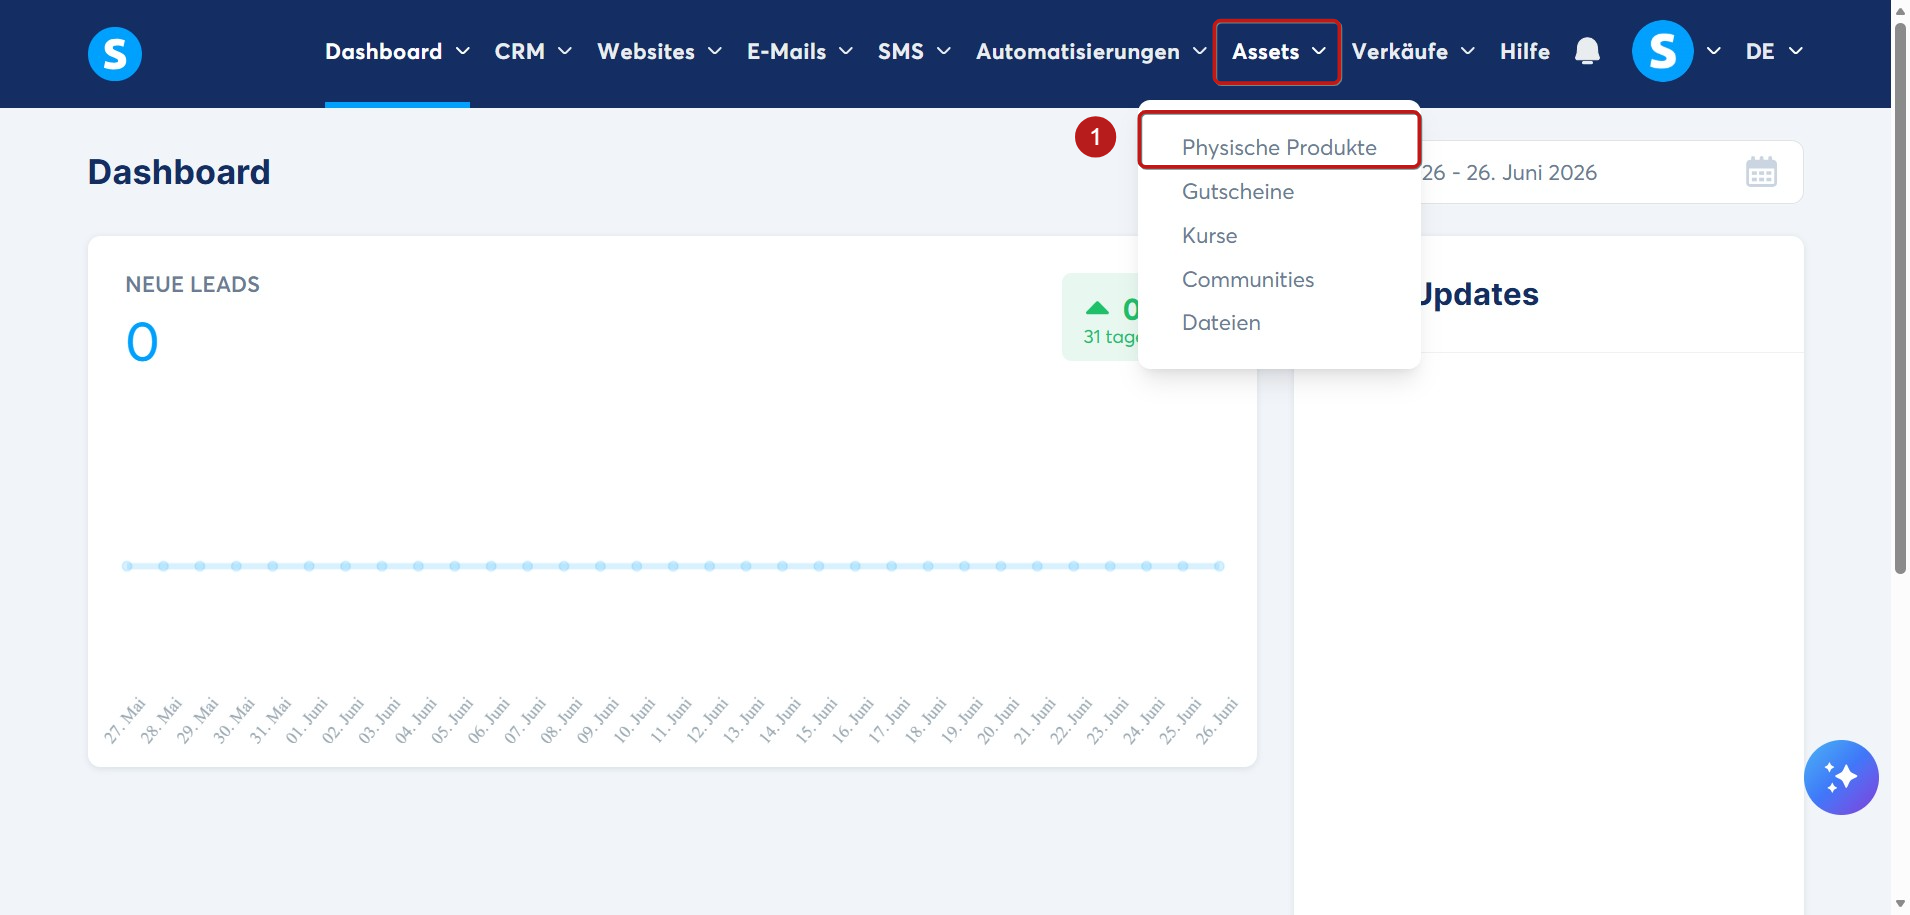The height and width of the screenshot is (915, 1910).
Task: Open the Hilfe menu item
Action: tap(1524, 51)
